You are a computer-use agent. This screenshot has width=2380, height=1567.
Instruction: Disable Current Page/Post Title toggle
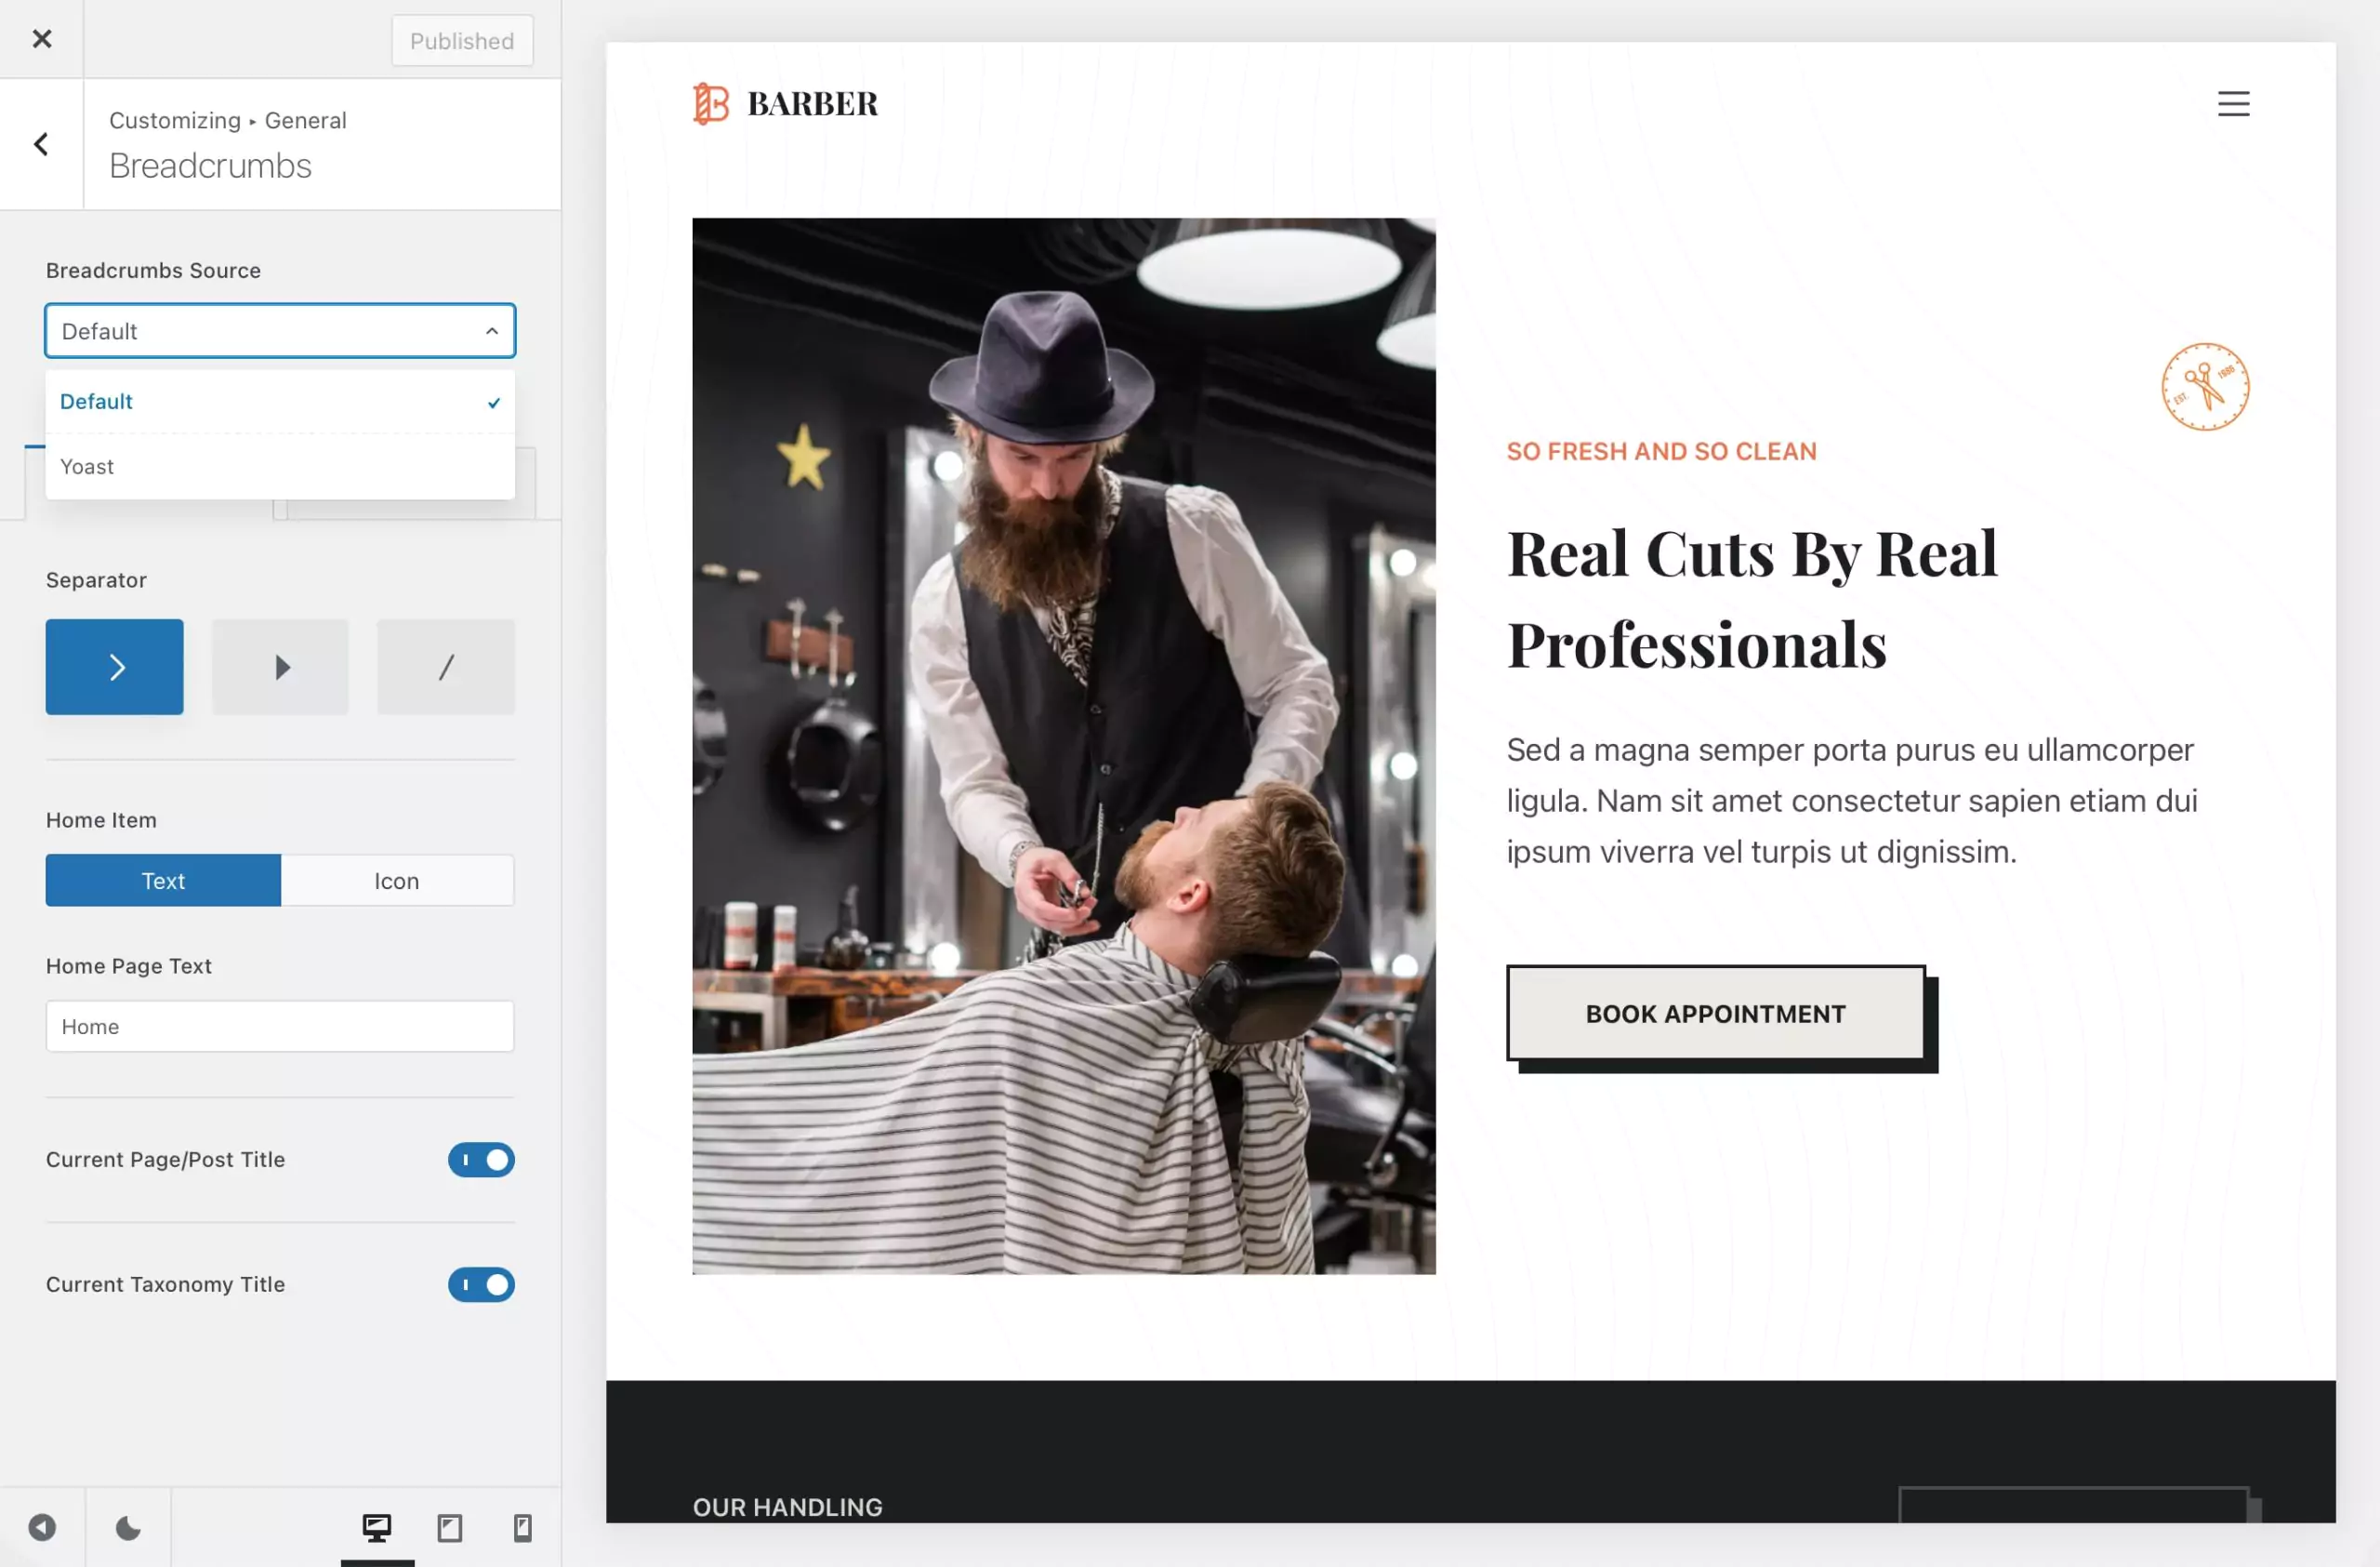pos(481,1160)
